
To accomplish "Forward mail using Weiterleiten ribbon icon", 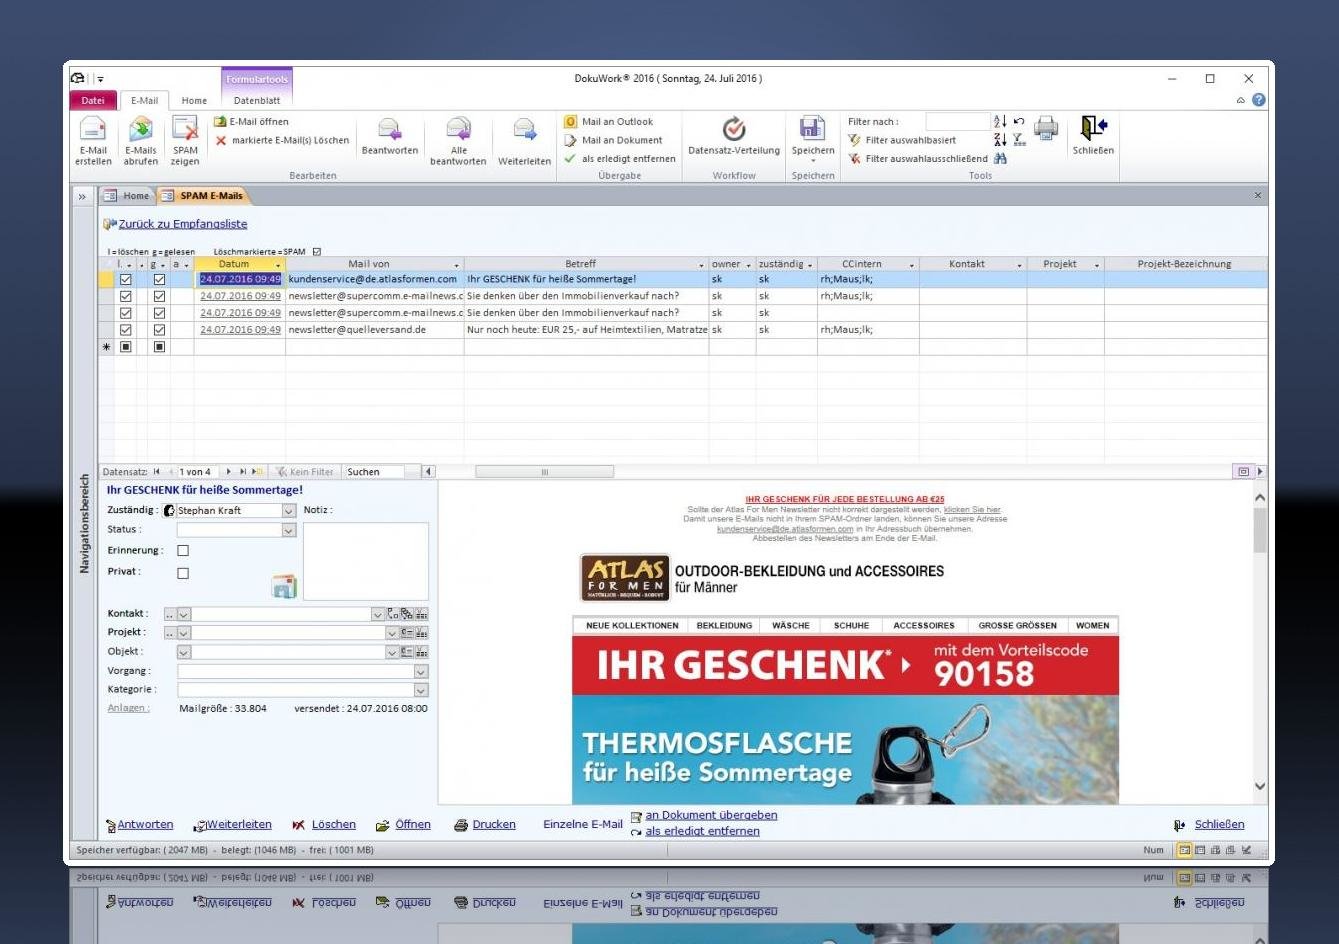I will (525, 130).
